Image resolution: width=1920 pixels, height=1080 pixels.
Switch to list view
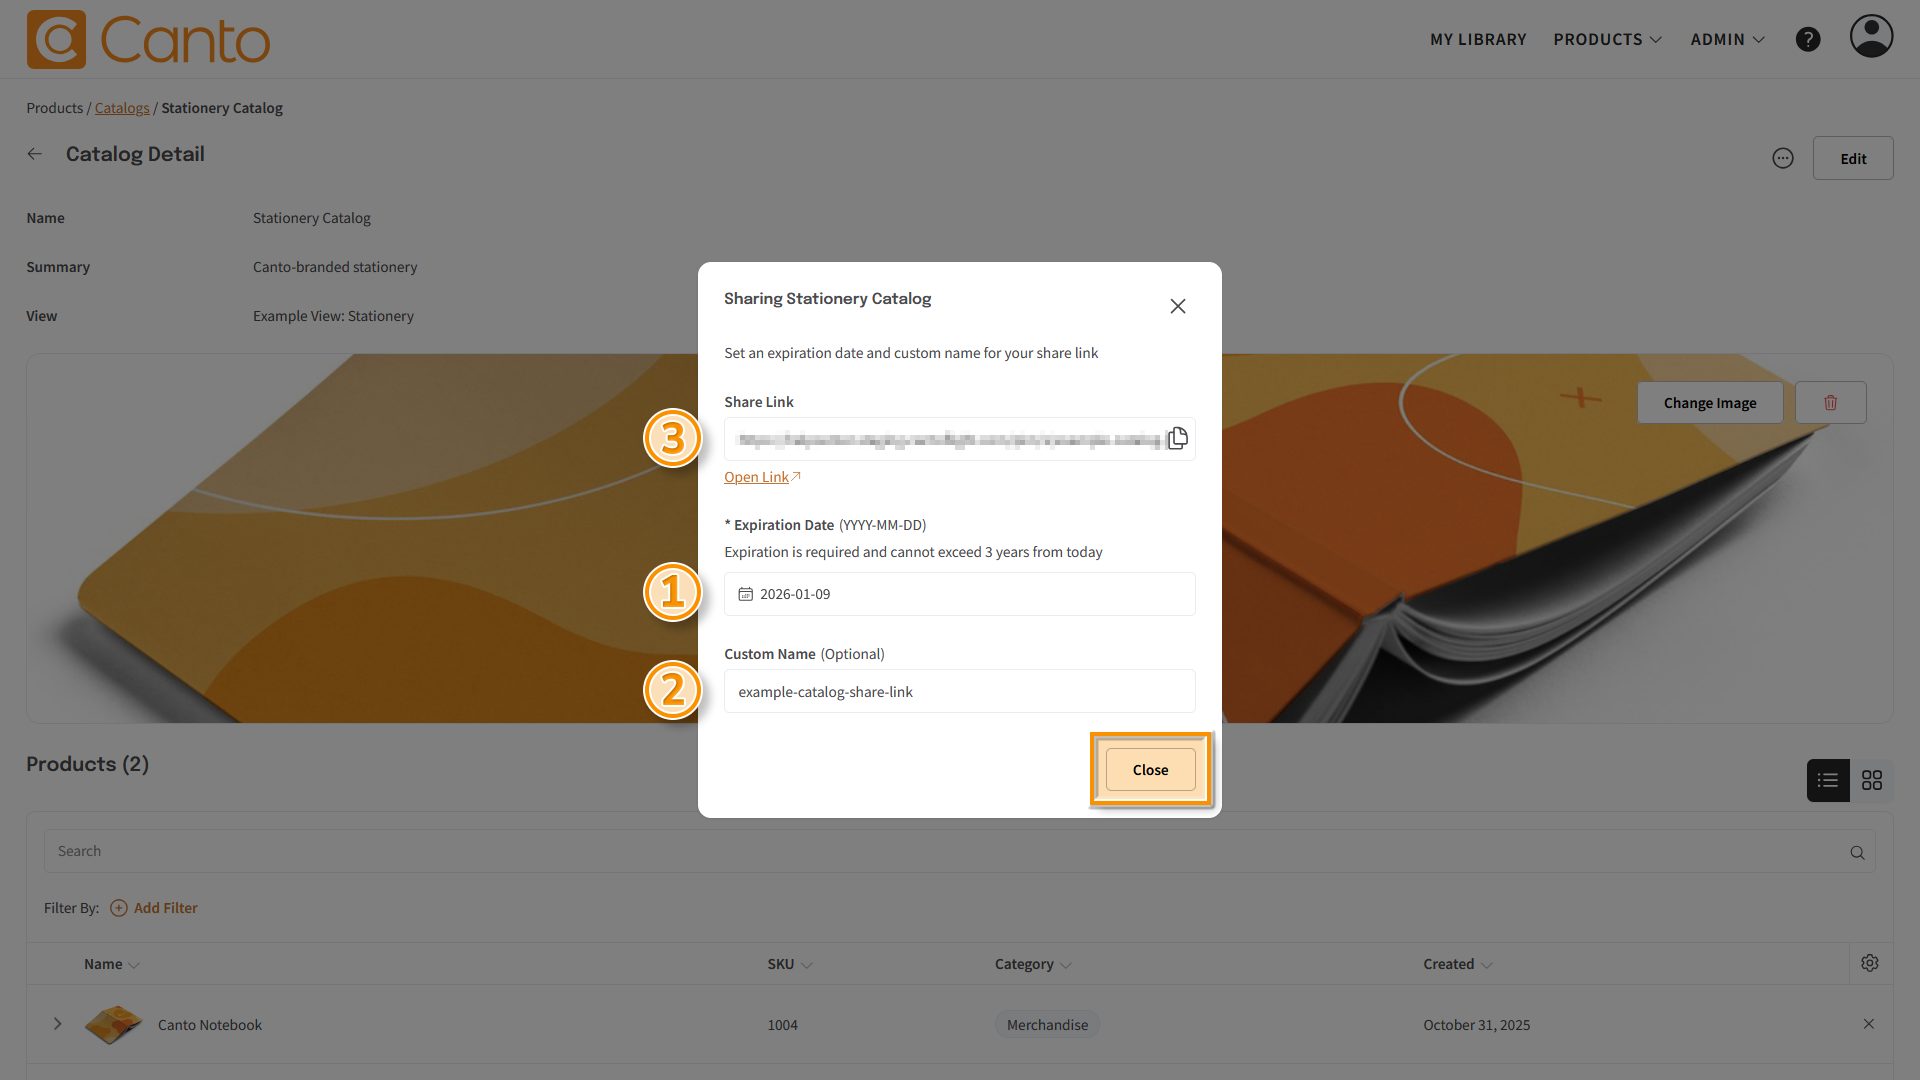click(1828, 780)
